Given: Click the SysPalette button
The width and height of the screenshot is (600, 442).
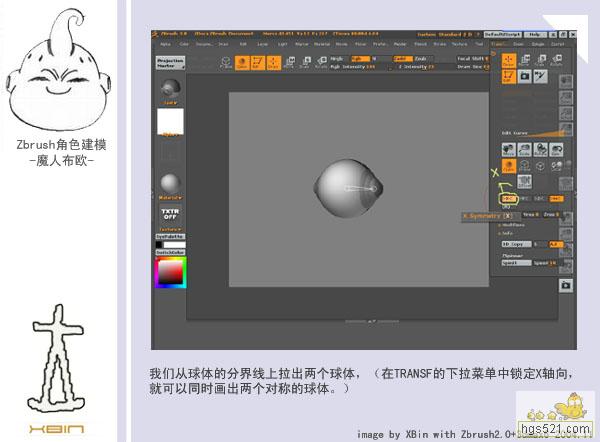Looking at the screenshot, I should [x=170, y=236].
